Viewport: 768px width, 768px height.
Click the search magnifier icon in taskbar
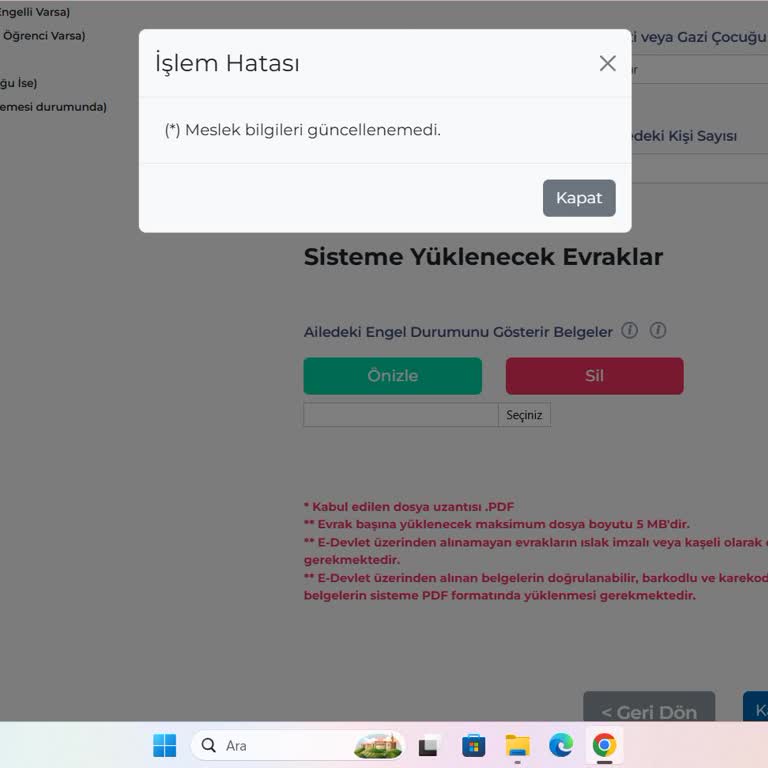tap(209, 745)
